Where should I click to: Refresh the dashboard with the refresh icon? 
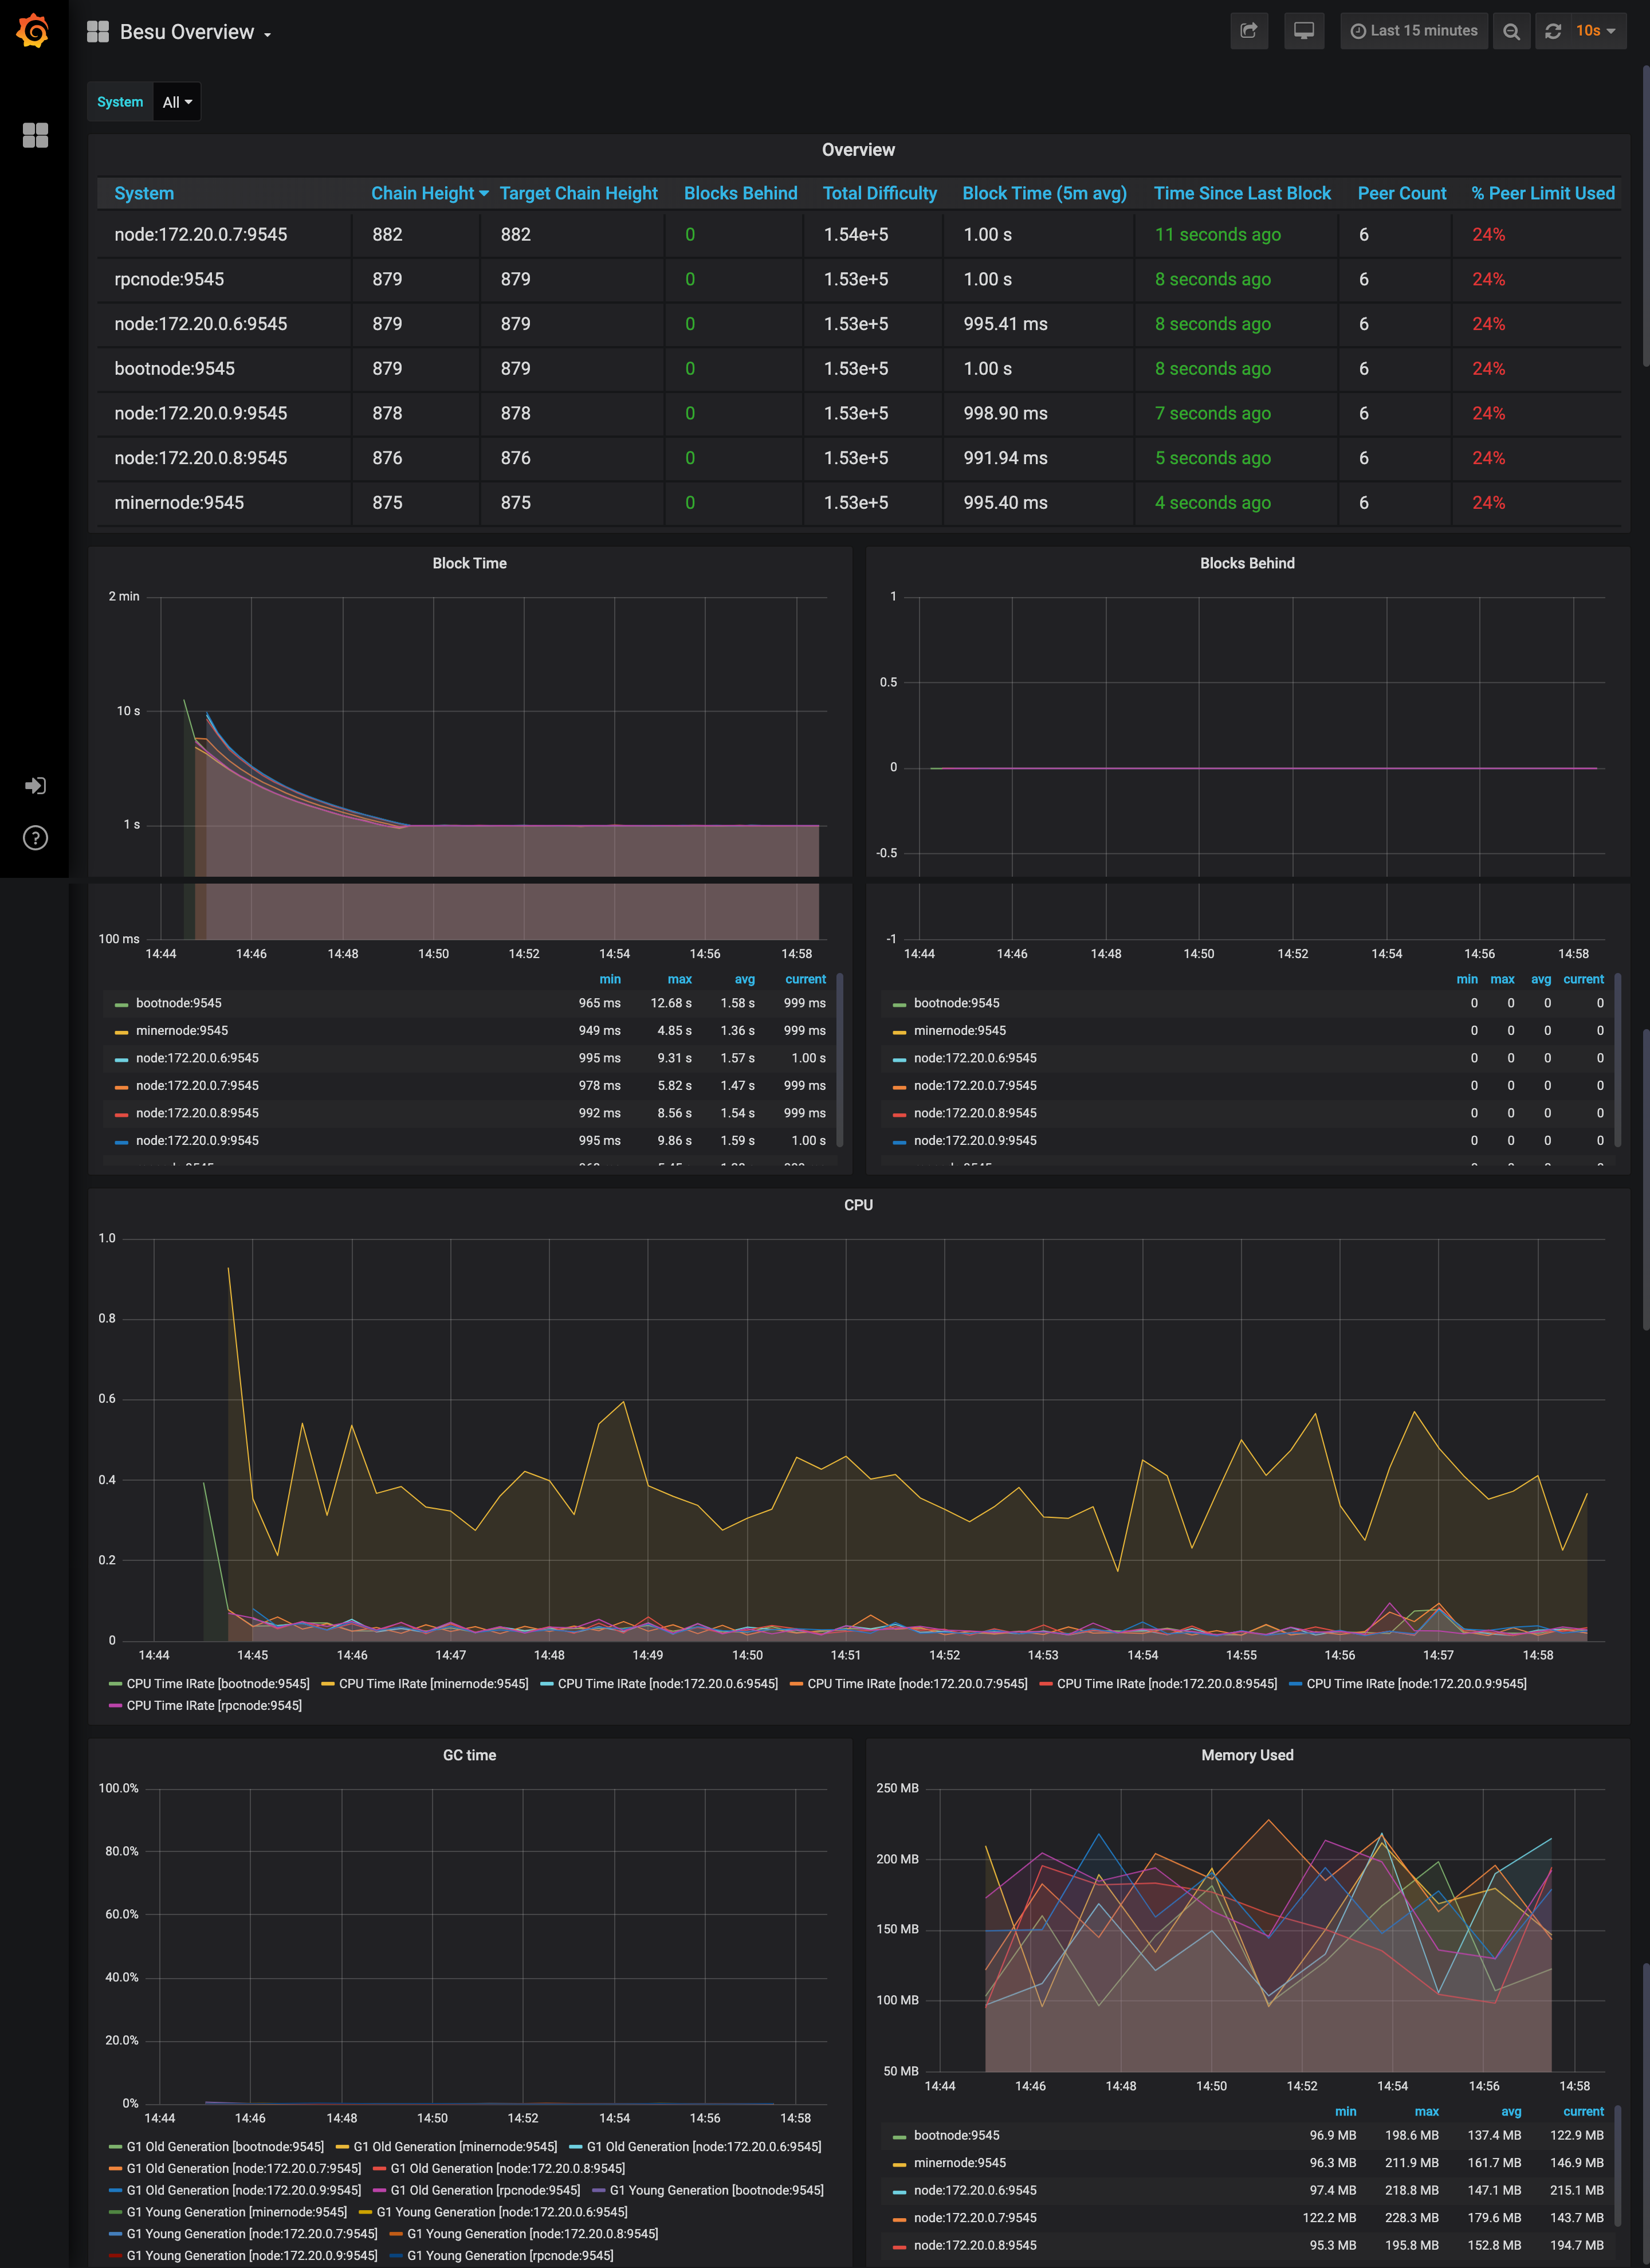pos(1552,30)
